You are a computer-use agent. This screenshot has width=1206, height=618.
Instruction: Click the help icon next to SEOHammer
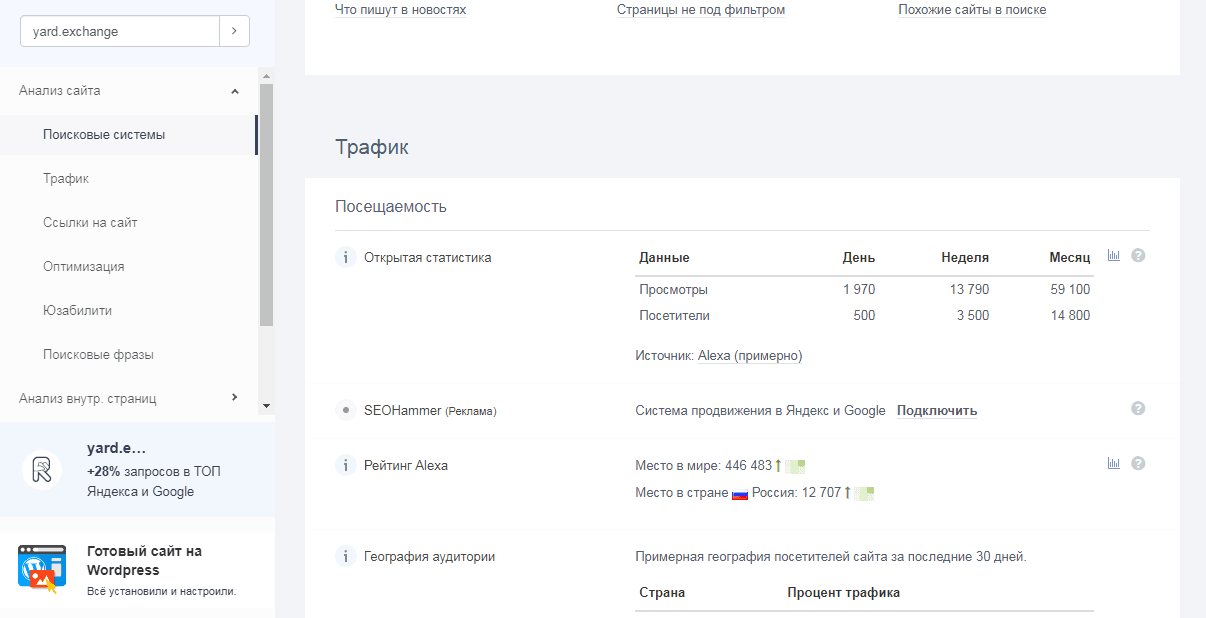tap(1137, 407)
